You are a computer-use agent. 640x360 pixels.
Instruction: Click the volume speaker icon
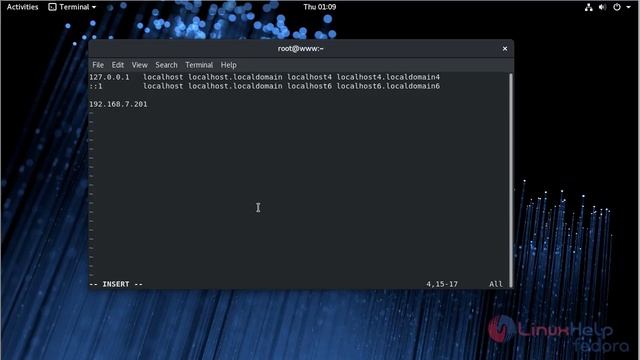click(602, 7)
